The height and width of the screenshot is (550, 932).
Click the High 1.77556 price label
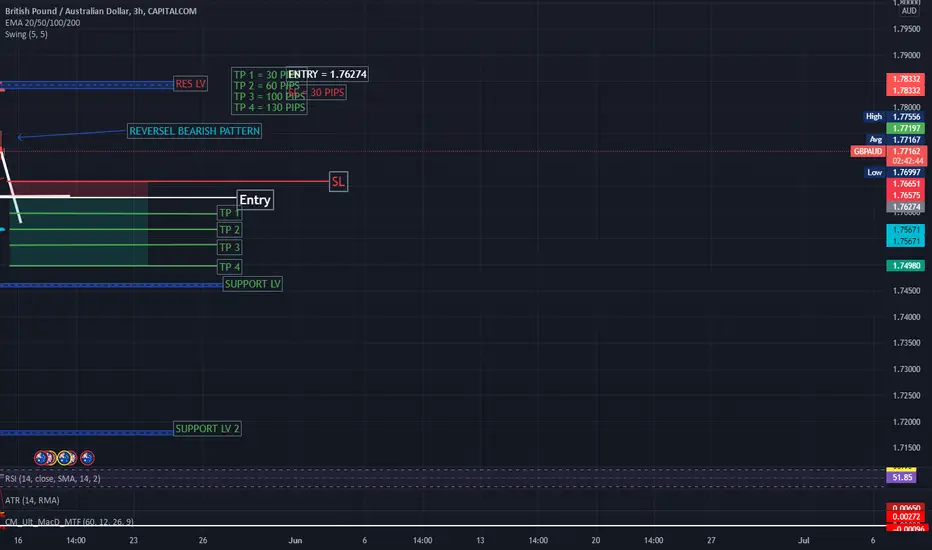point(895,117)
